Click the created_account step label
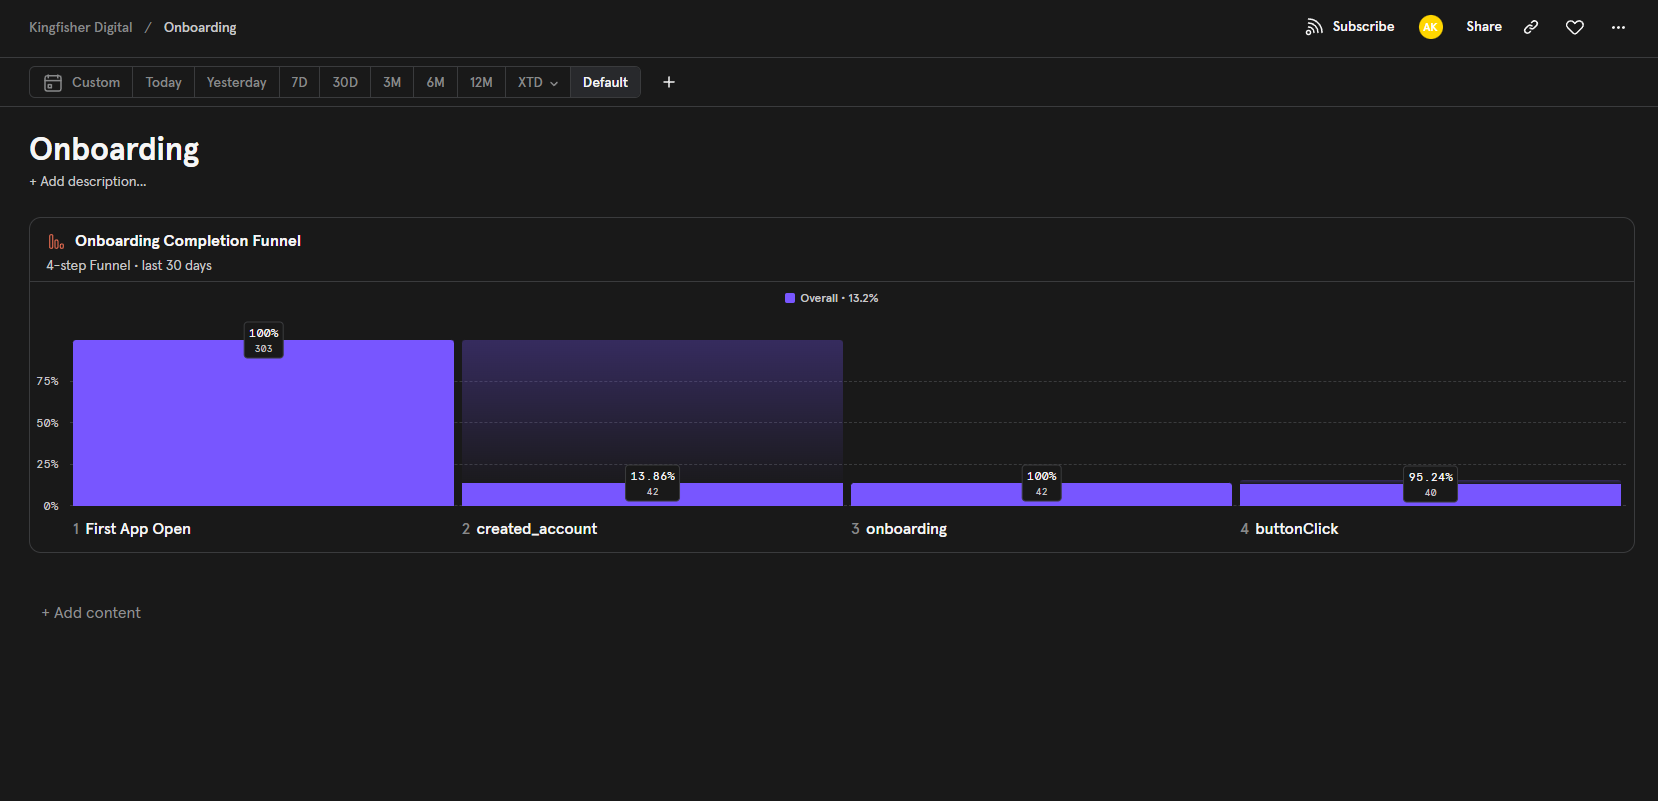Image resolution: width=1658 pixels, height=801 pixels. point(537,529)
